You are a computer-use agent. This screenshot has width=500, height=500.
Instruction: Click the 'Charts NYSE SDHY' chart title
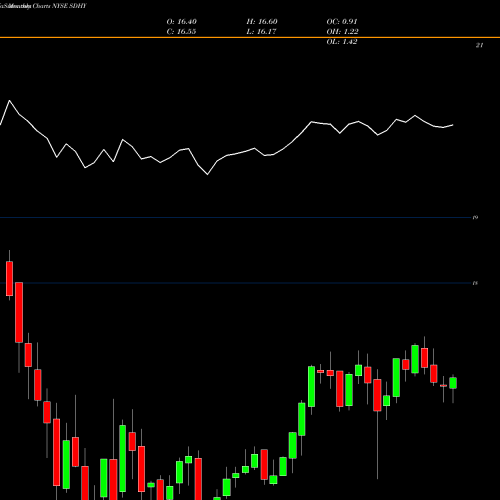59,6
